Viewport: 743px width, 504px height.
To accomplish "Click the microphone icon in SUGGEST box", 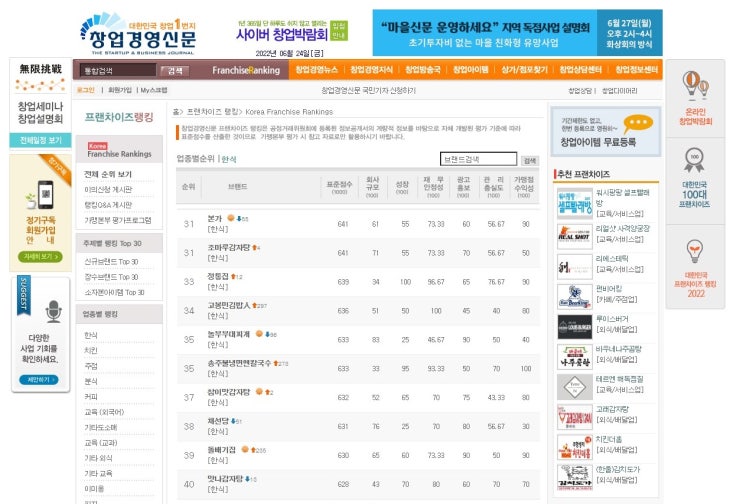I will point(54,311).
